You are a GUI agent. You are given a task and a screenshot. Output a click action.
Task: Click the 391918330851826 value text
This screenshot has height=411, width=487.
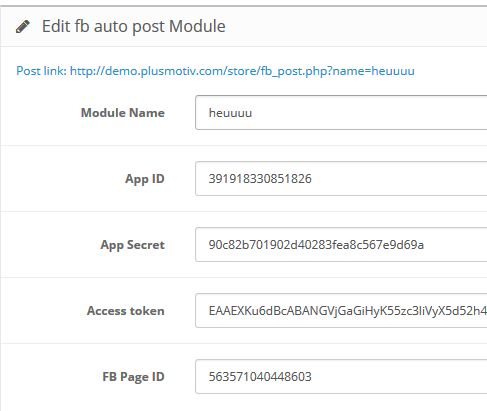260,179
